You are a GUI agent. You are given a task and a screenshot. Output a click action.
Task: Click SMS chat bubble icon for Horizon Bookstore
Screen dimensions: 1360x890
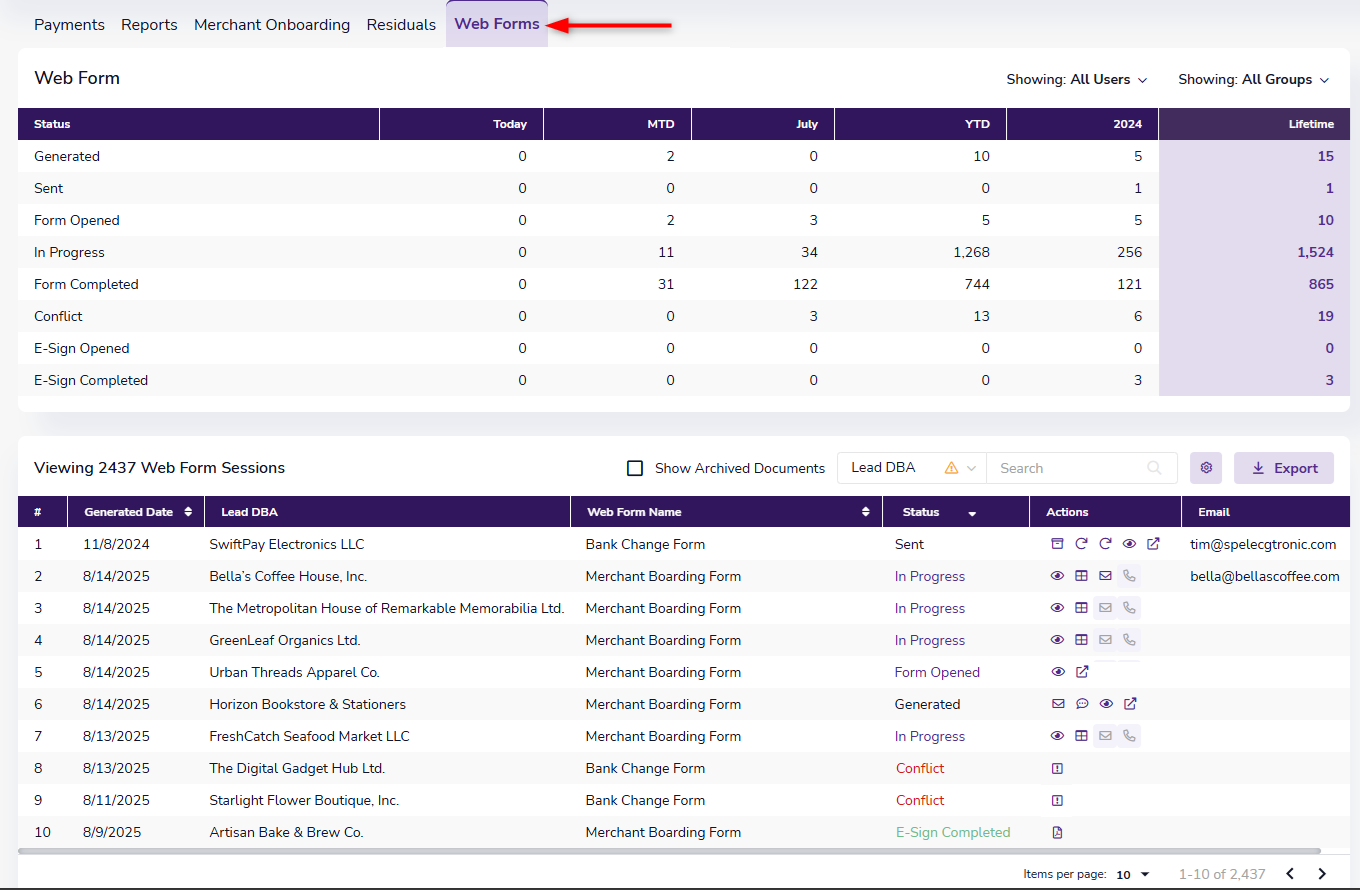click(1082, 704)
